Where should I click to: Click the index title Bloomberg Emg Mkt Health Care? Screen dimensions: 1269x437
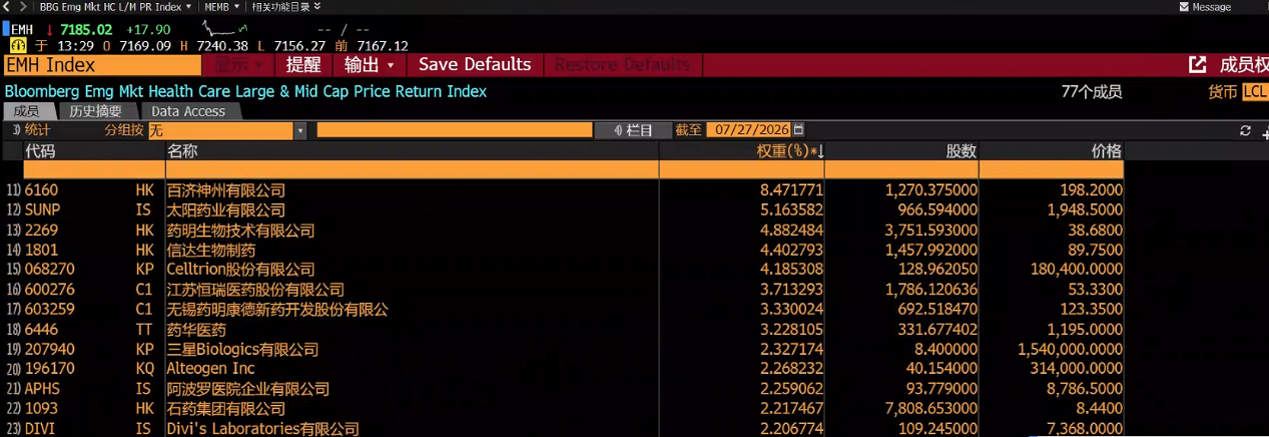tap(246, 92)
